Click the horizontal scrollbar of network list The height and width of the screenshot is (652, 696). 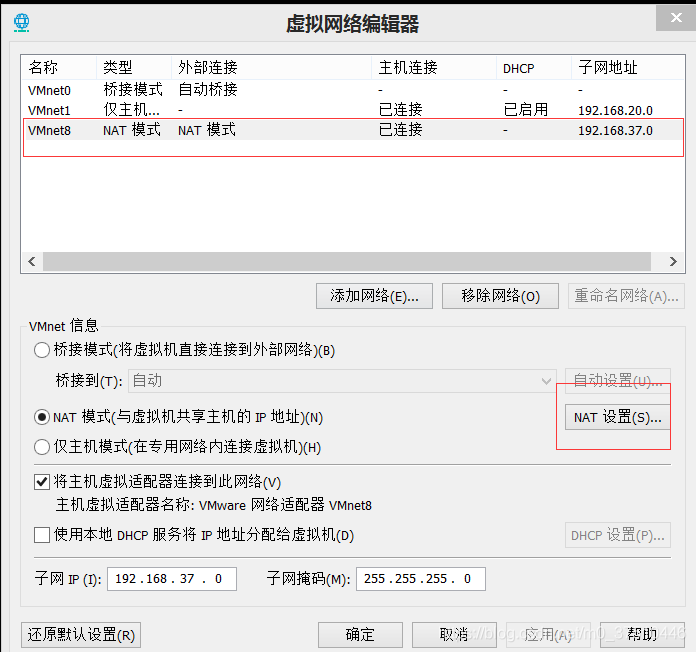click(x=347, y=261)
